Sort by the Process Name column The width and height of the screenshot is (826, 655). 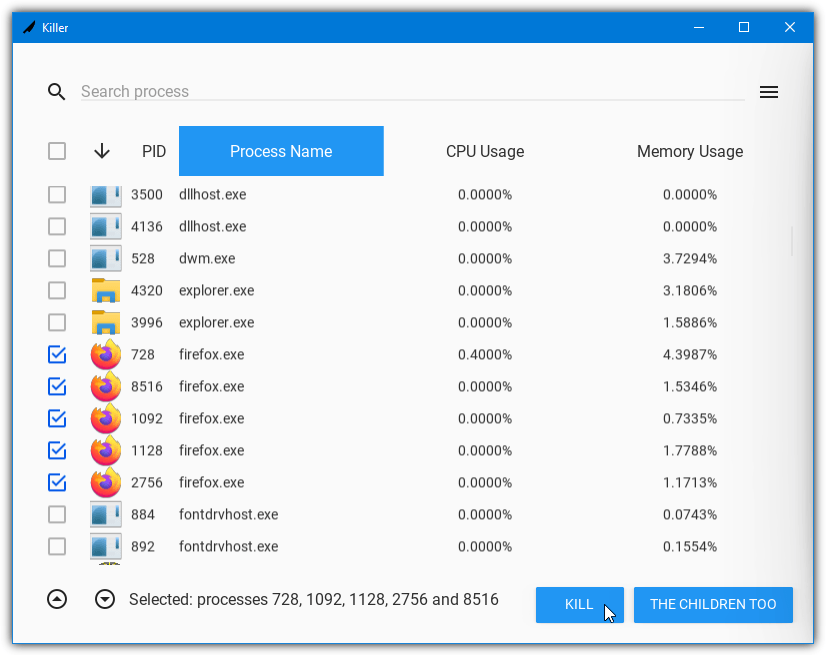(x=281, y=151)
